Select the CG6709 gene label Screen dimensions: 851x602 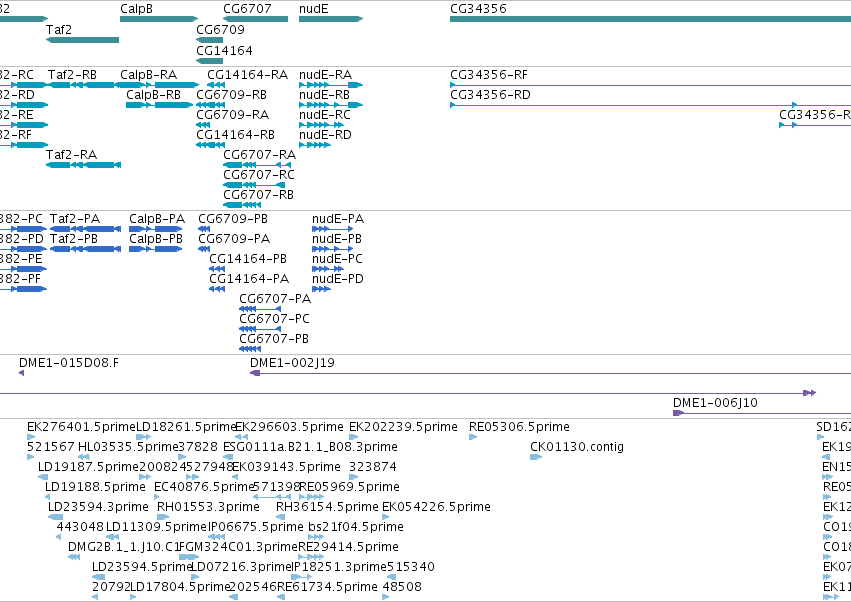pos(220,29)
